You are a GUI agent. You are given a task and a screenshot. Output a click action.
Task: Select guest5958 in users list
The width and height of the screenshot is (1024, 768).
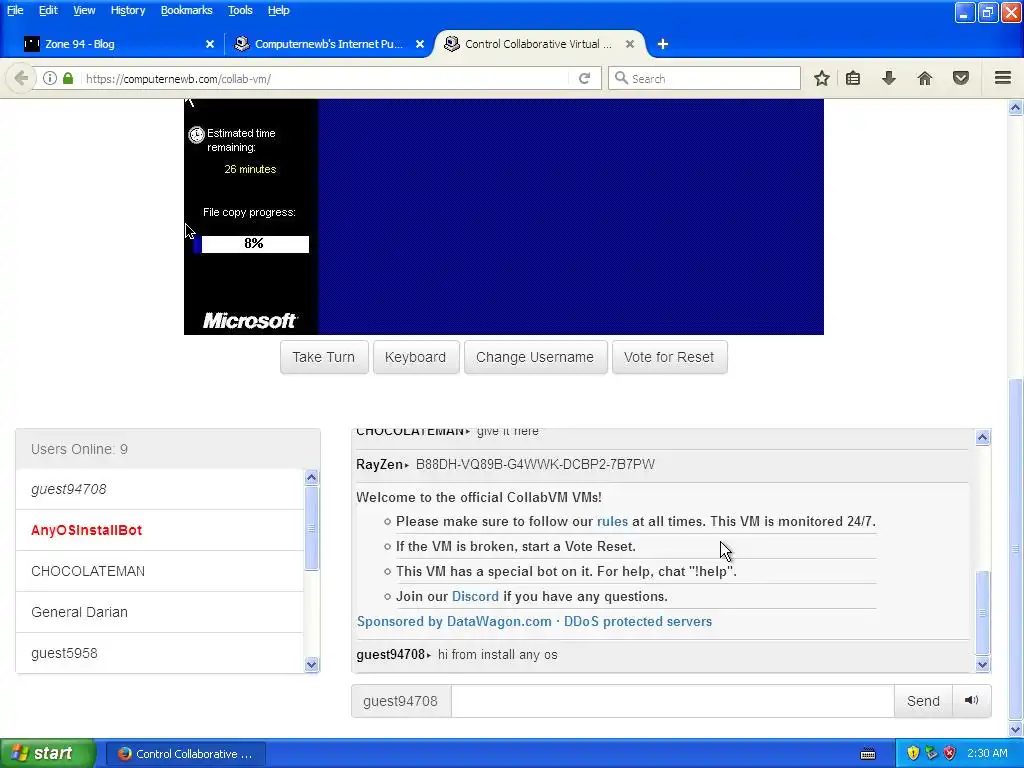click(x=160, y=652)
